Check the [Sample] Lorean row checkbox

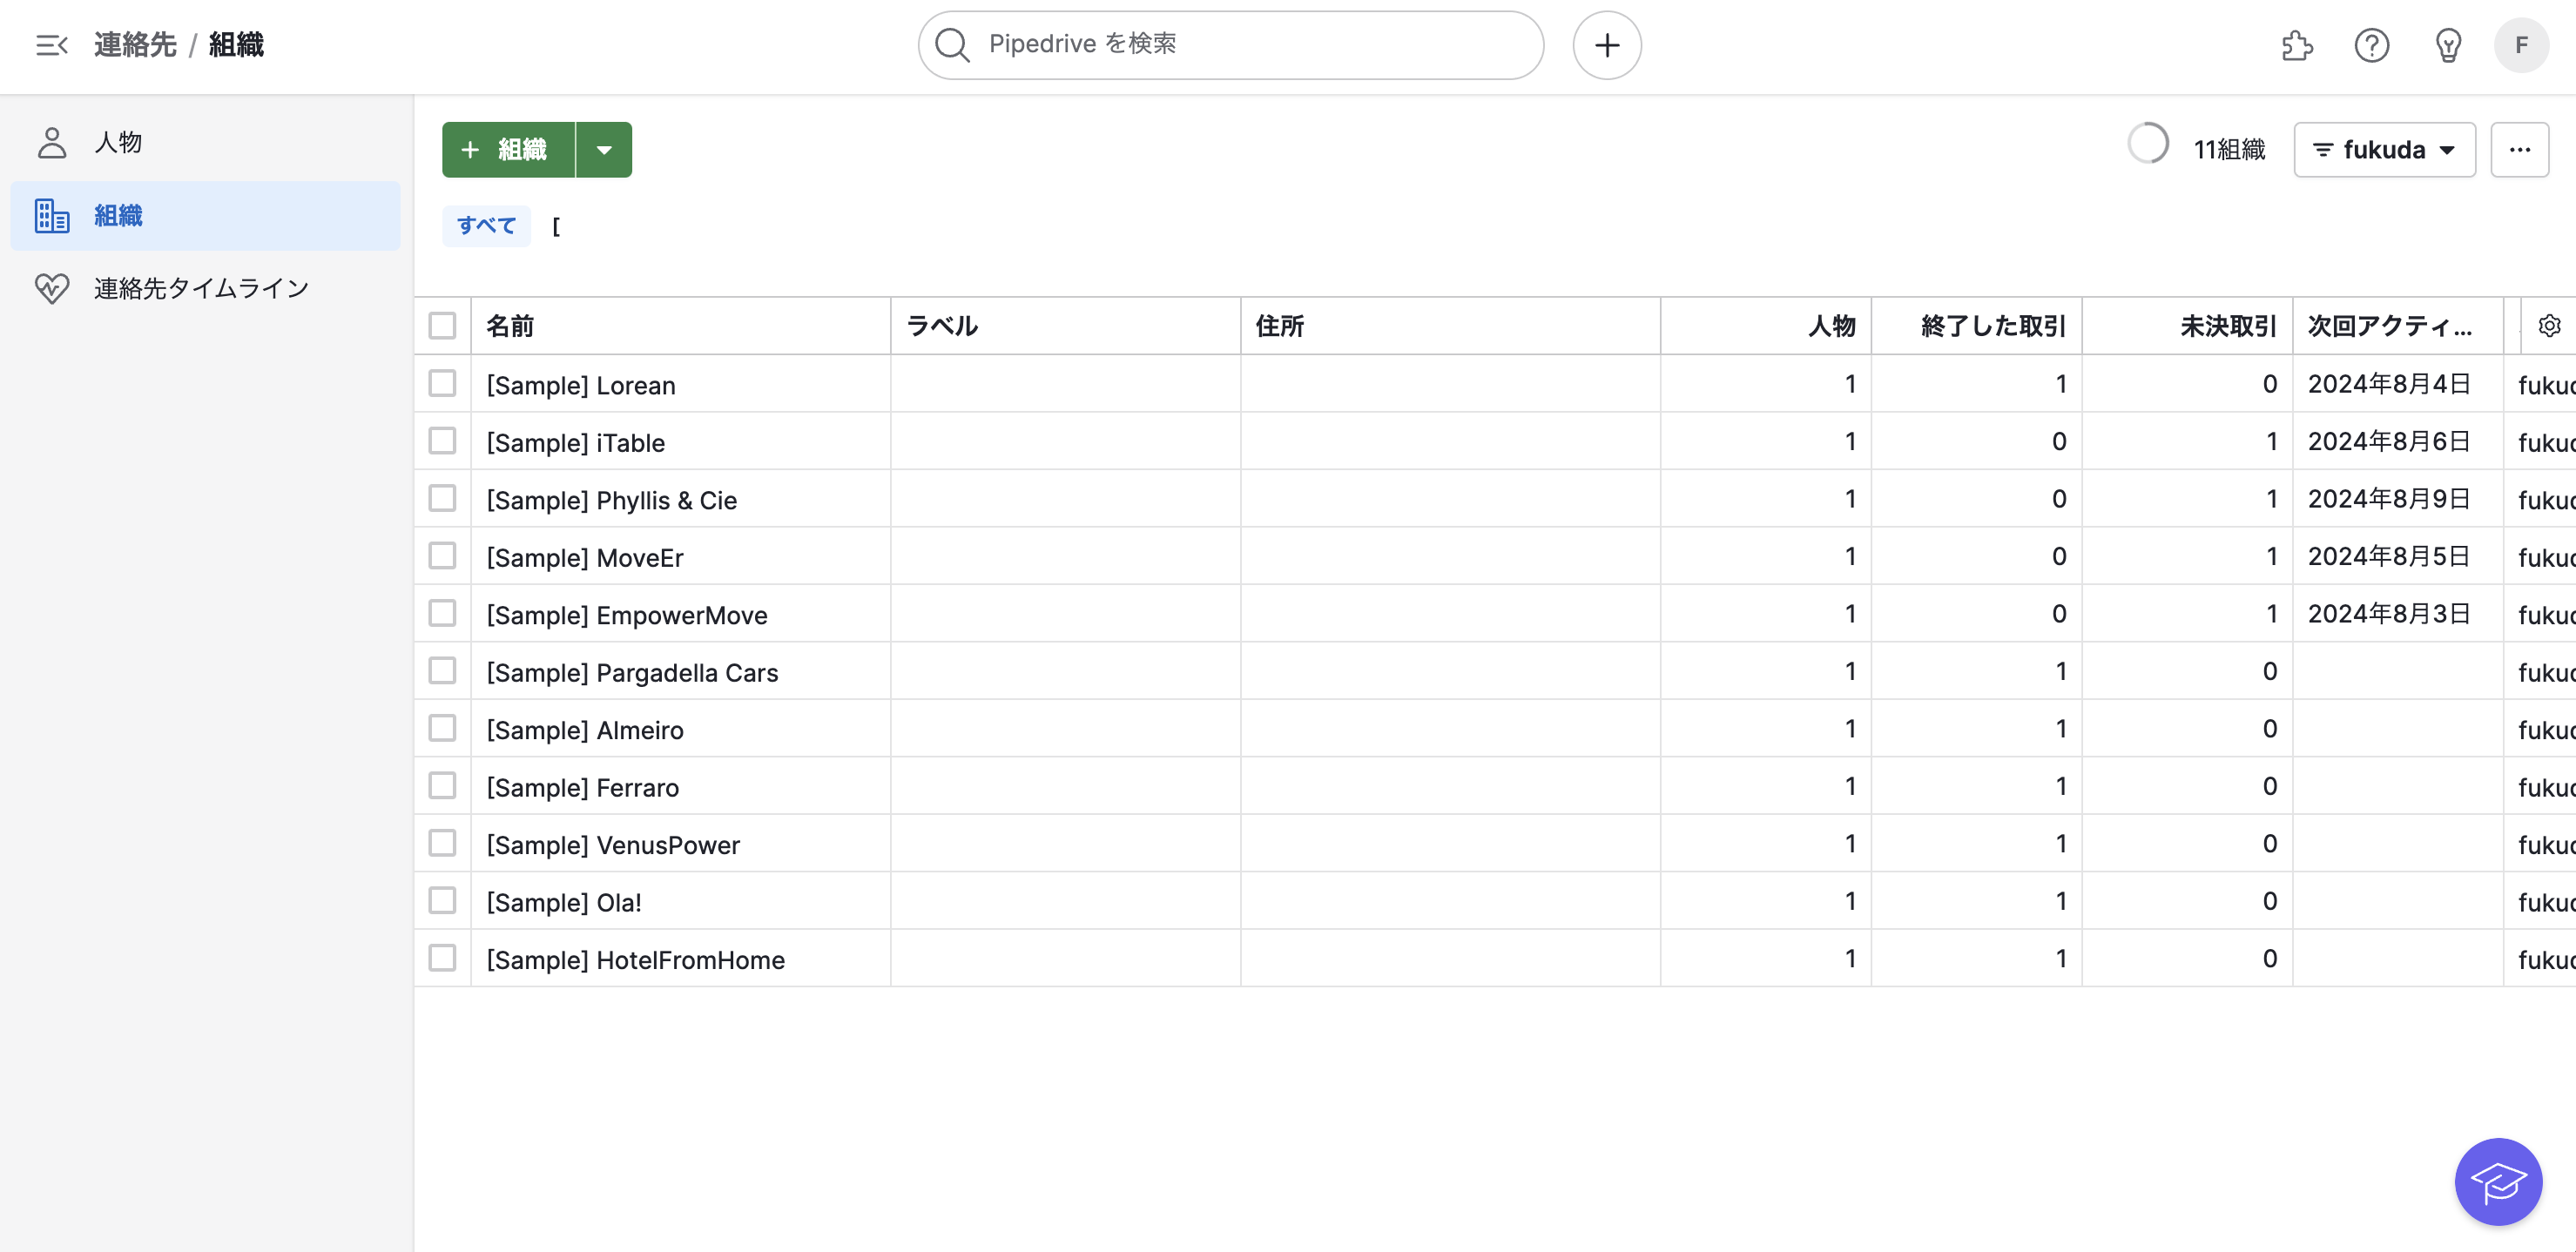[x=442, y=384]
